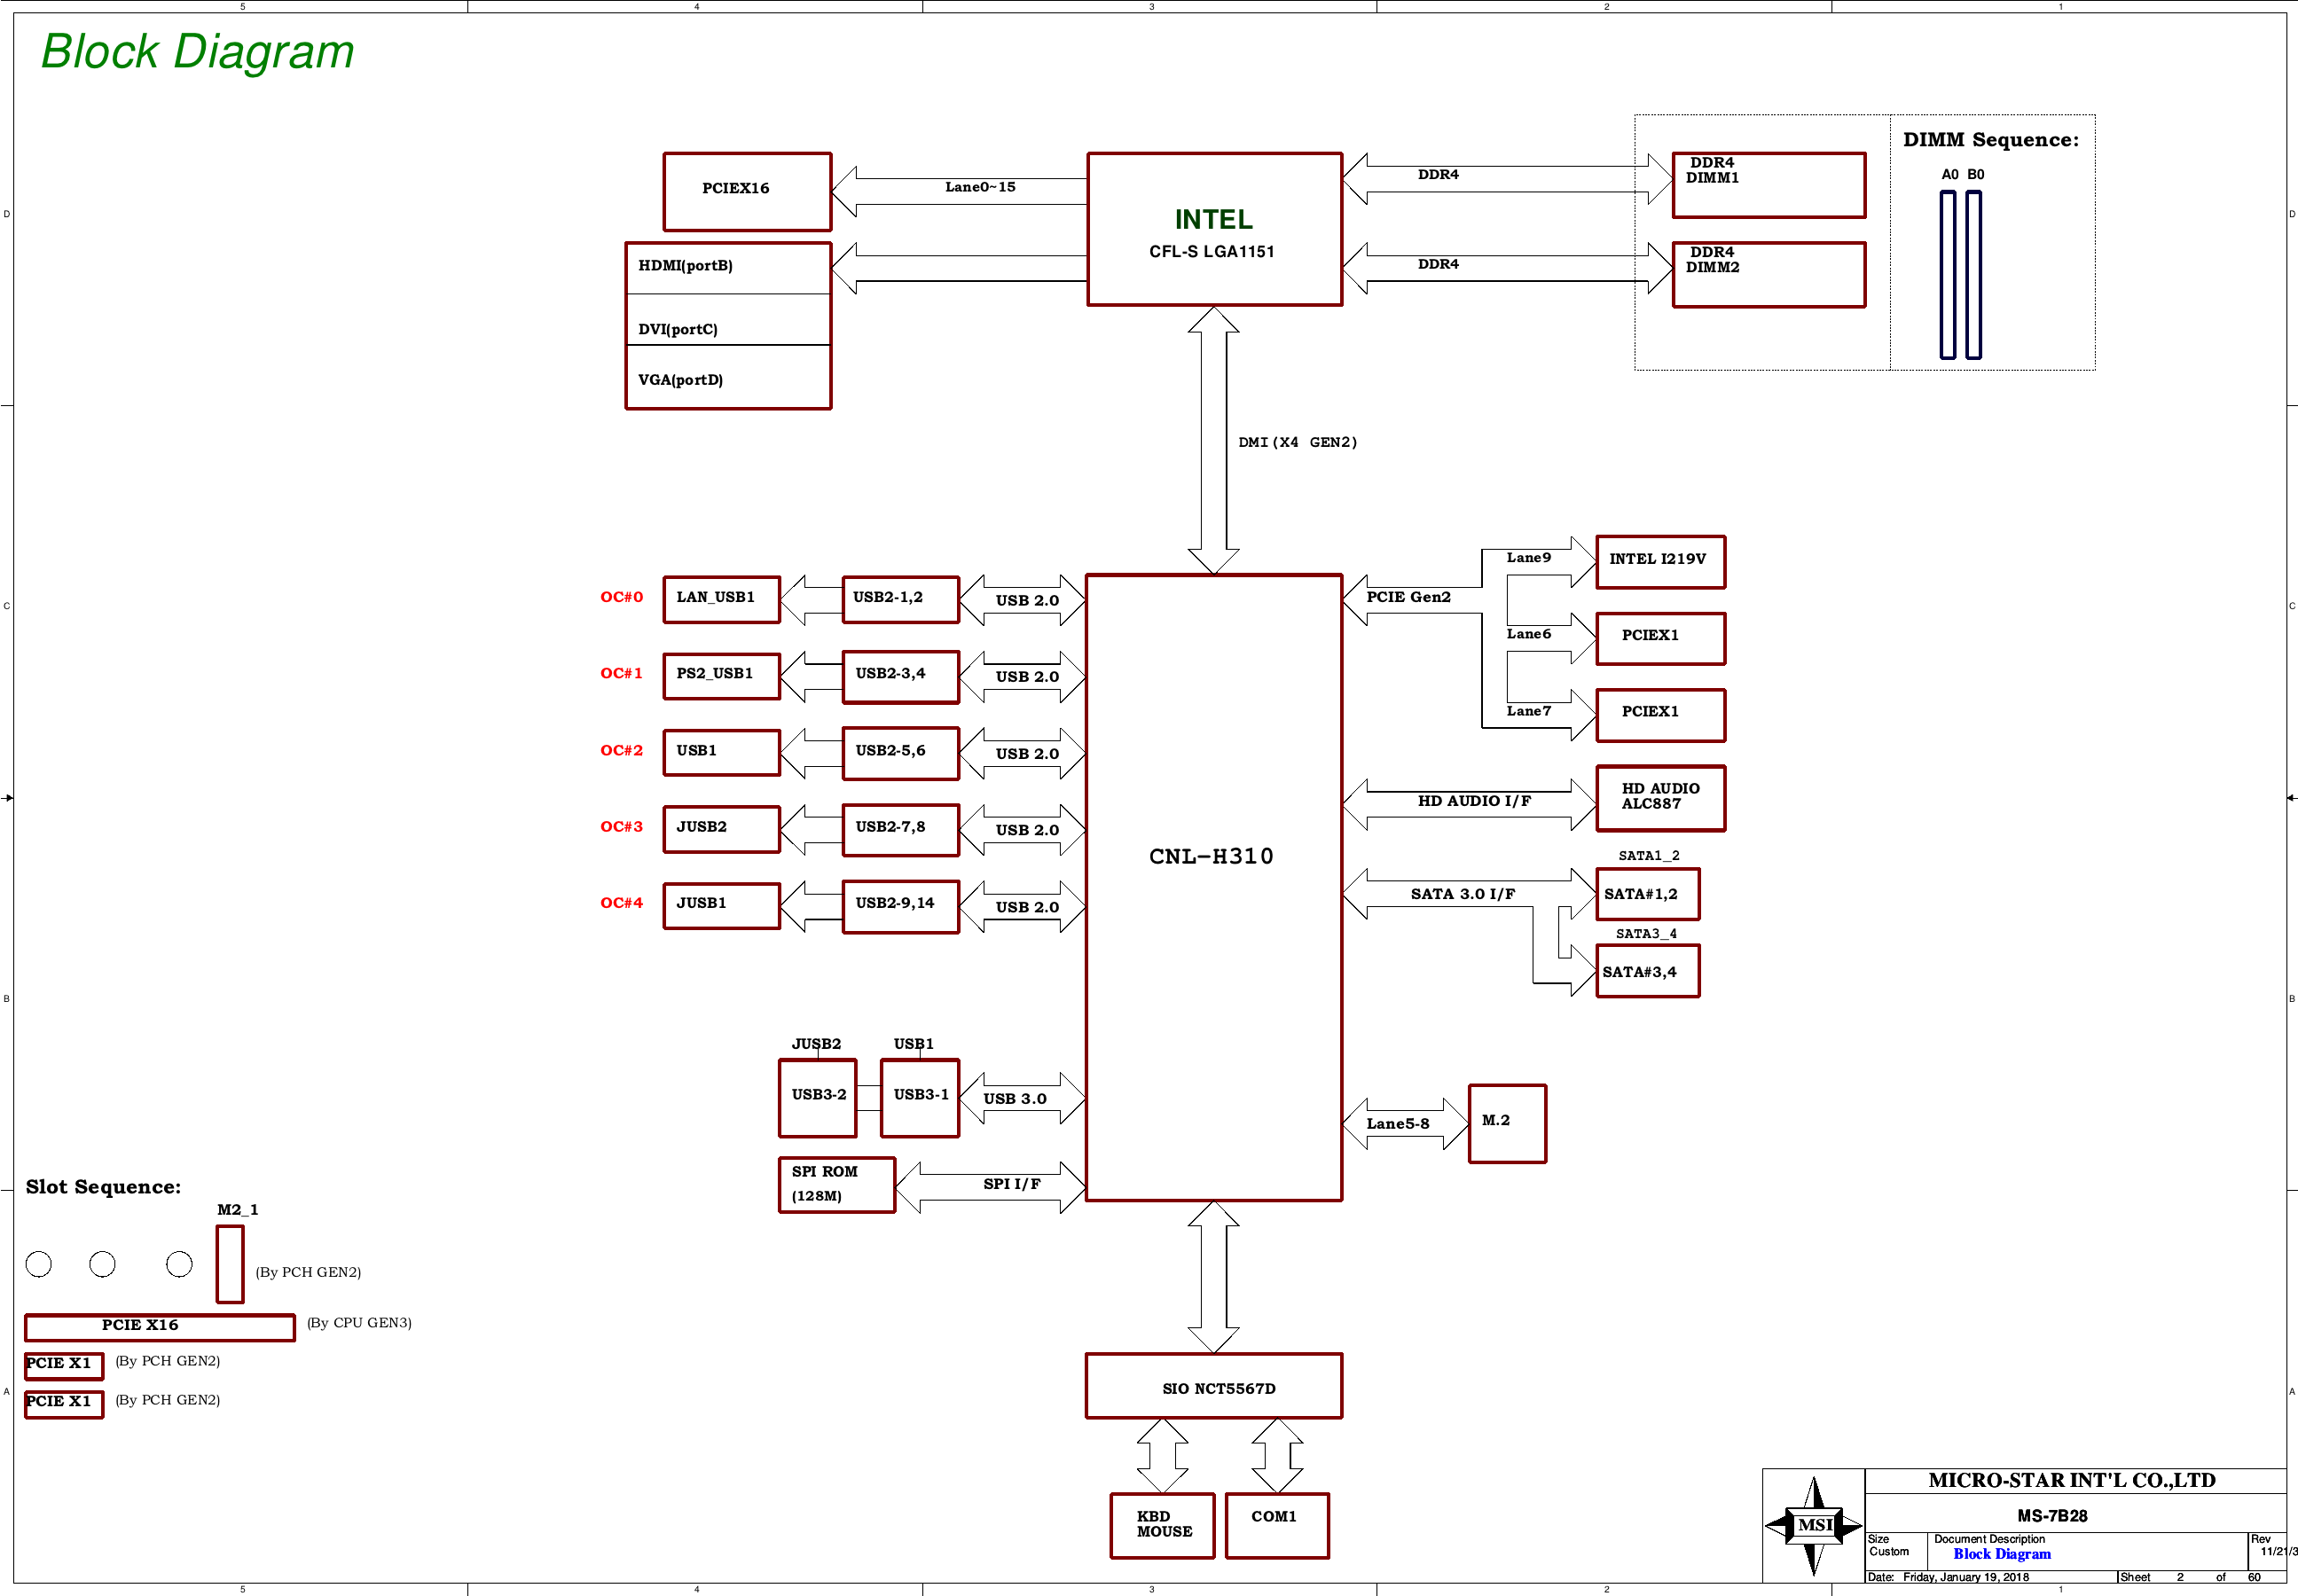Viewport: 2298px width, 1596px height.
Task: Click the HD AUDIO ALC887 block
Action: click(1660, 797)
